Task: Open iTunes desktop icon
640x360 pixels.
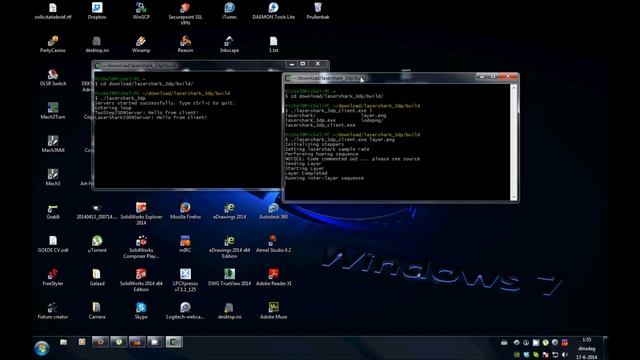Action: click(x=229, y=11)
